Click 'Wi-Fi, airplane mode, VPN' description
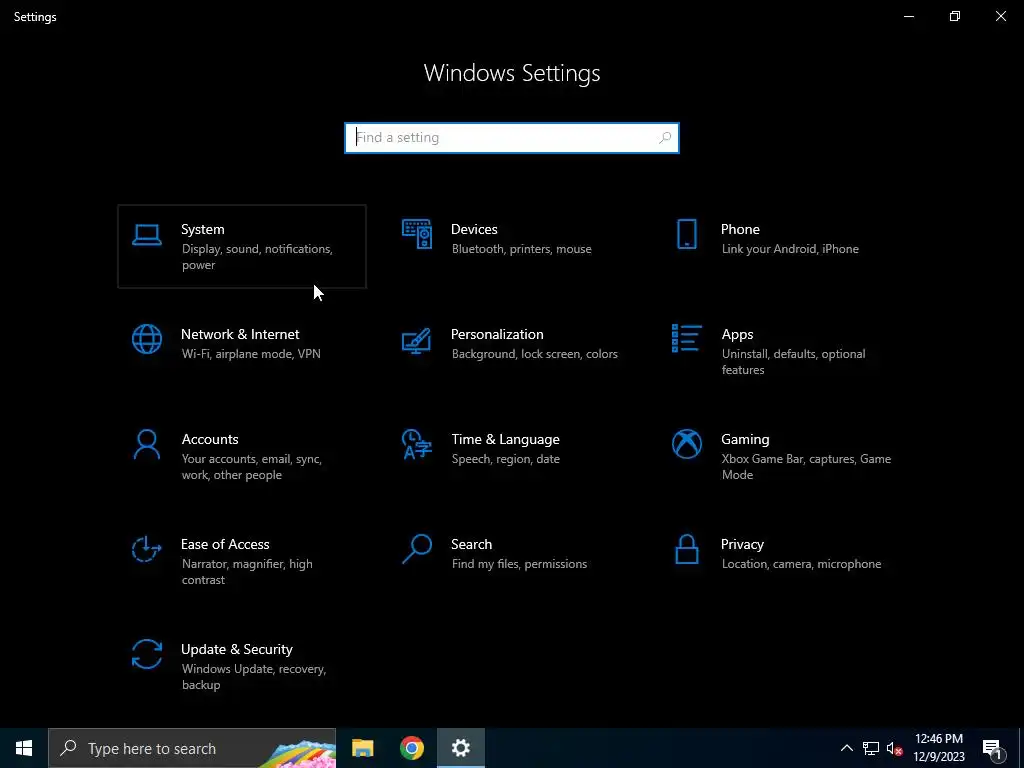1024x768 pixels. coord(251,354)
